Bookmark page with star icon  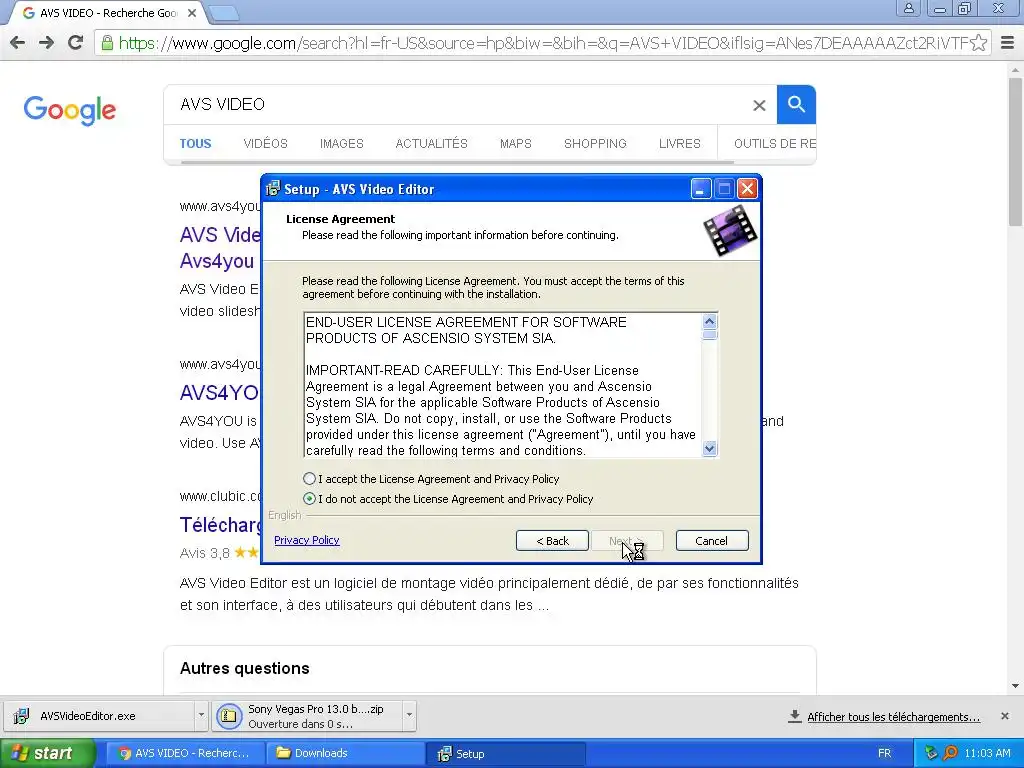pos(978,43)
